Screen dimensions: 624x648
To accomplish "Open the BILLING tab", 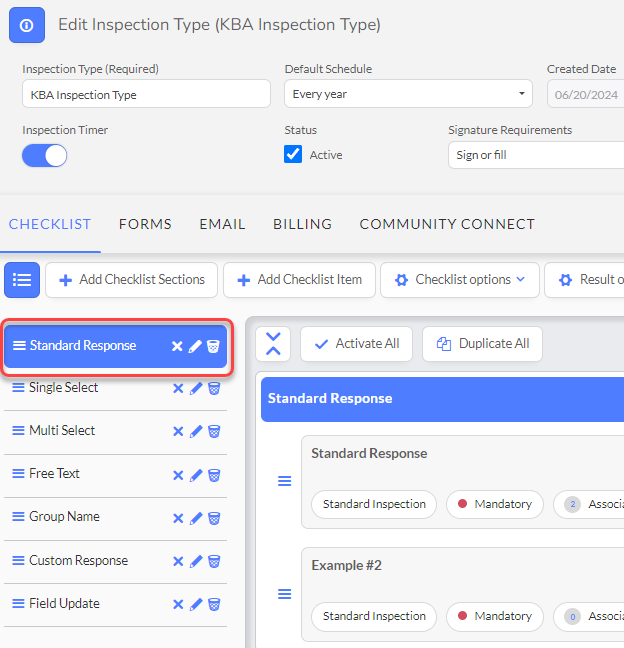I will (302, 224).
